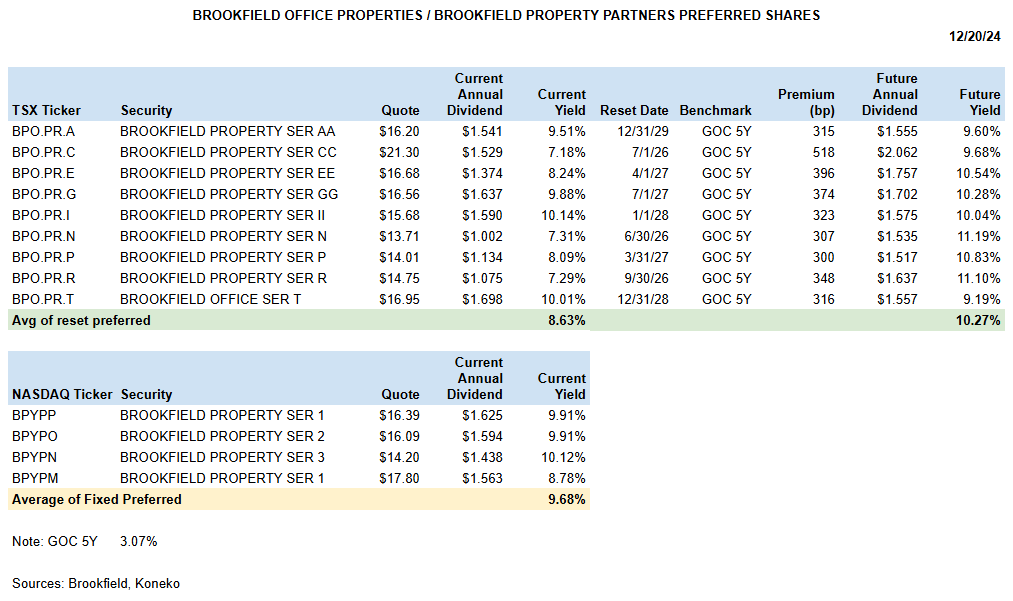The image size is (1013, 601).
Task: Click ticker BPO.PR.P
Action: [43, 257]
